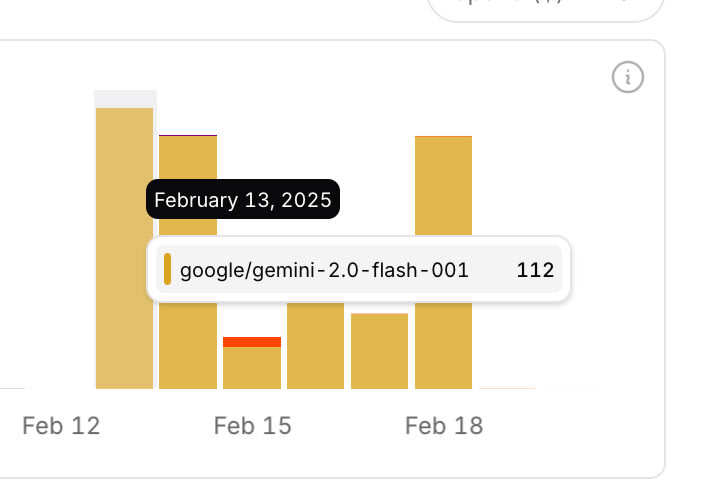Image resolution: width=712 pixels, height=484 pixels.
Task: Click the thin dark line atop the Feb 14 bar
Action: click(x=188, y=135)
